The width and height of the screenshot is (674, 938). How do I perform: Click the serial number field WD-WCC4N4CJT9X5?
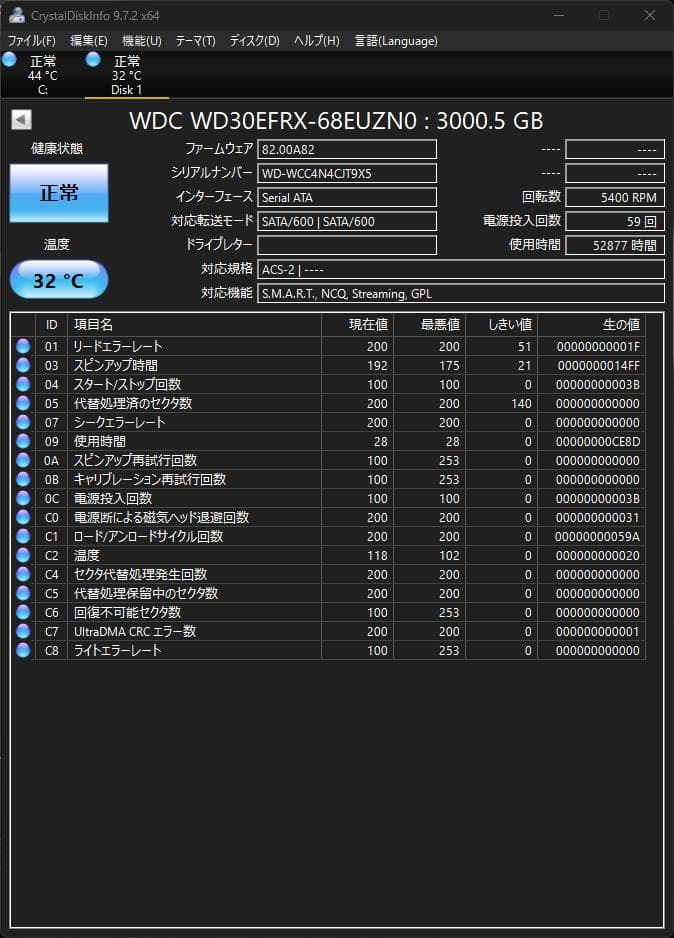coord(347,173)
